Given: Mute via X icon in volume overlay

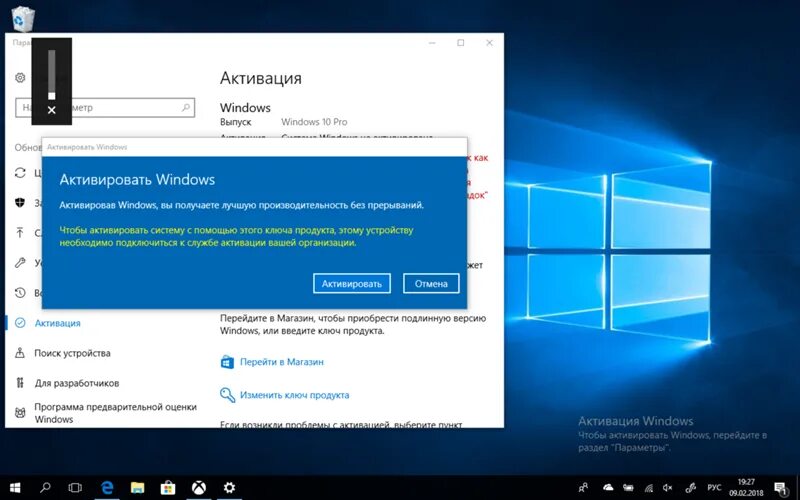Looking at the screenshot, I should 52,110.
